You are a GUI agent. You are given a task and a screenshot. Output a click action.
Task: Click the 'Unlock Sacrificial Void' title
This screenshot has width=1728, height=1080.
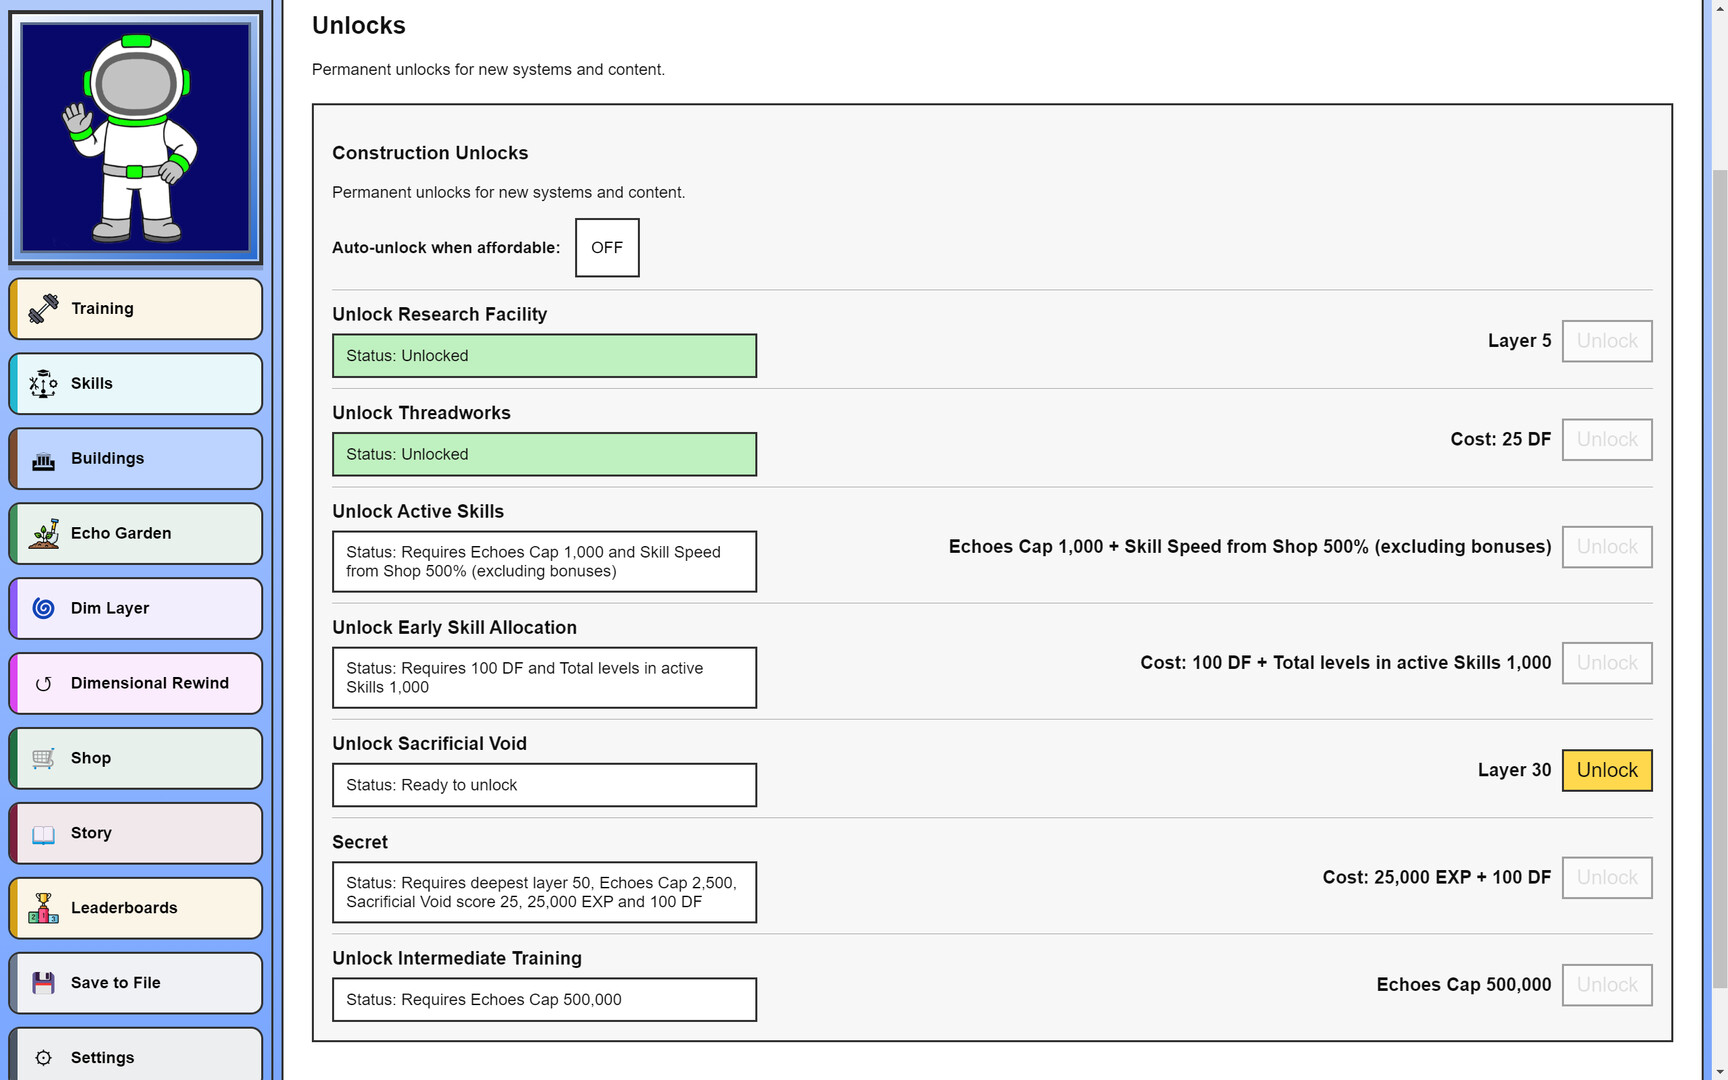click(x=429, y=744)
